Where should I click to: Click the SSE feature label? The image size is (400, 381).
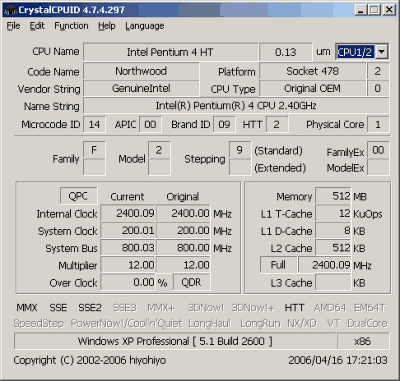point(58,307)
